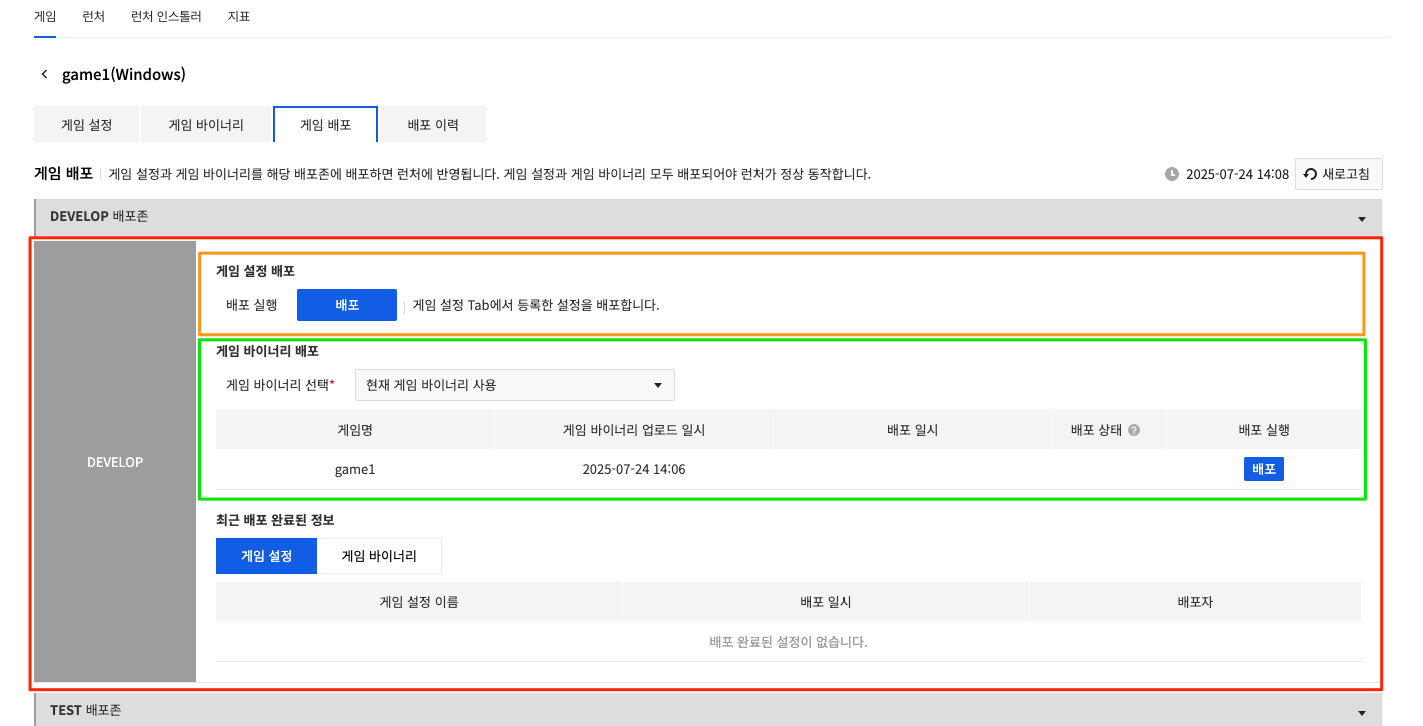Click the 게임 top menu item

(45, 17)
